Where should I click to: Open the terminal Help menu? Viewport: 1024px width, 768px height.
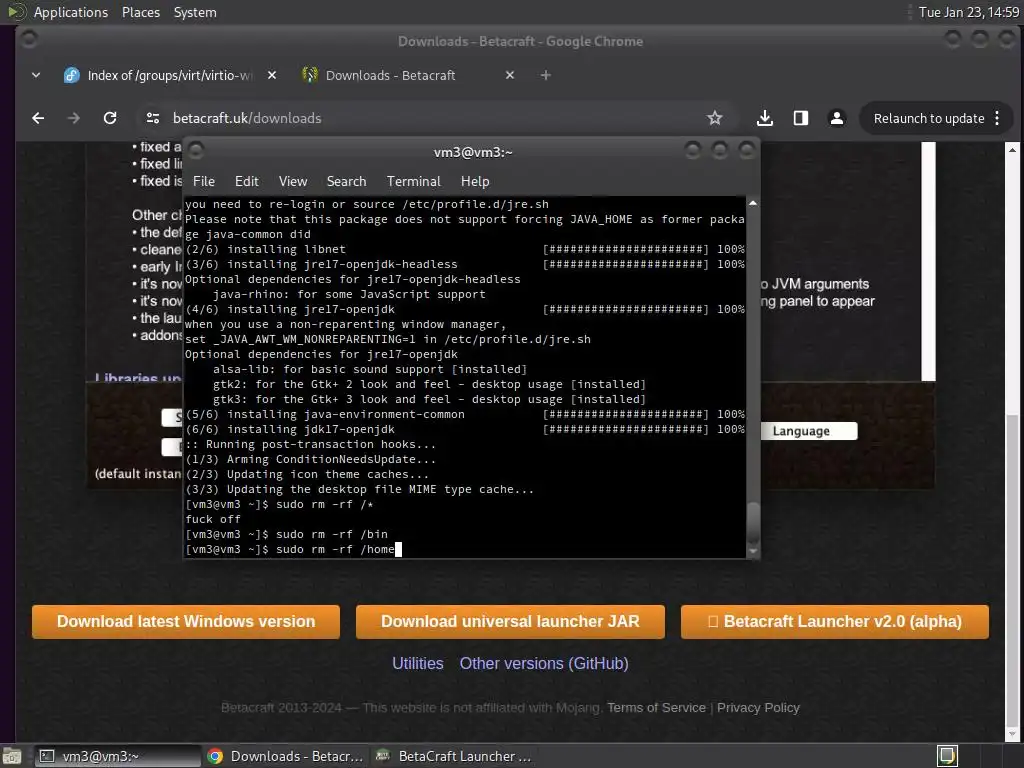[475, 182]
